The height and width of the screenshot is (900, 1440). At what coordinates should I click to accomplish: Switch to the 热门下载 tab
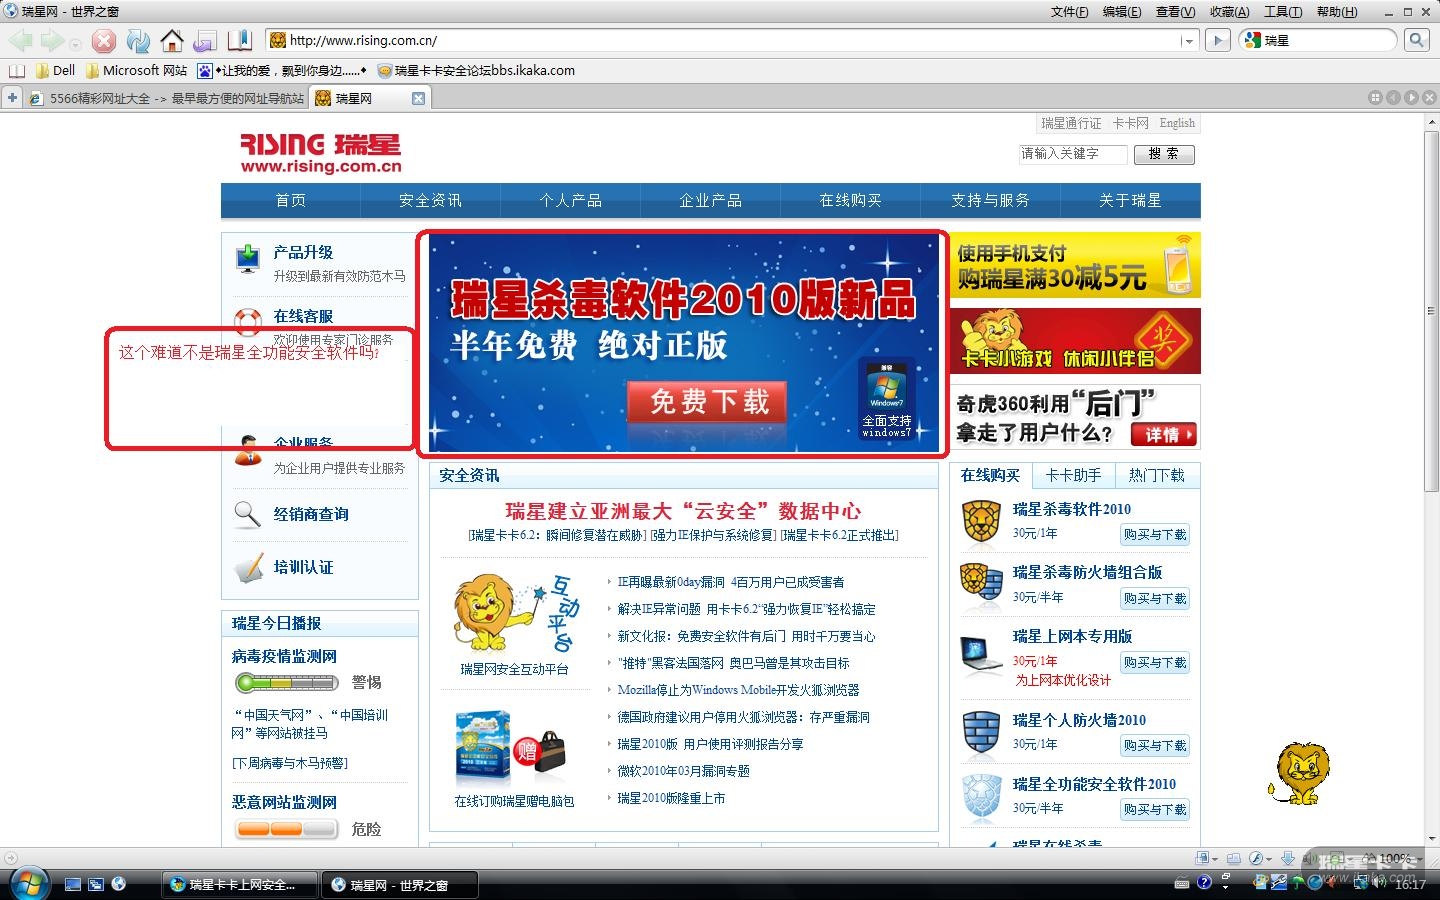click(1156, 476)
